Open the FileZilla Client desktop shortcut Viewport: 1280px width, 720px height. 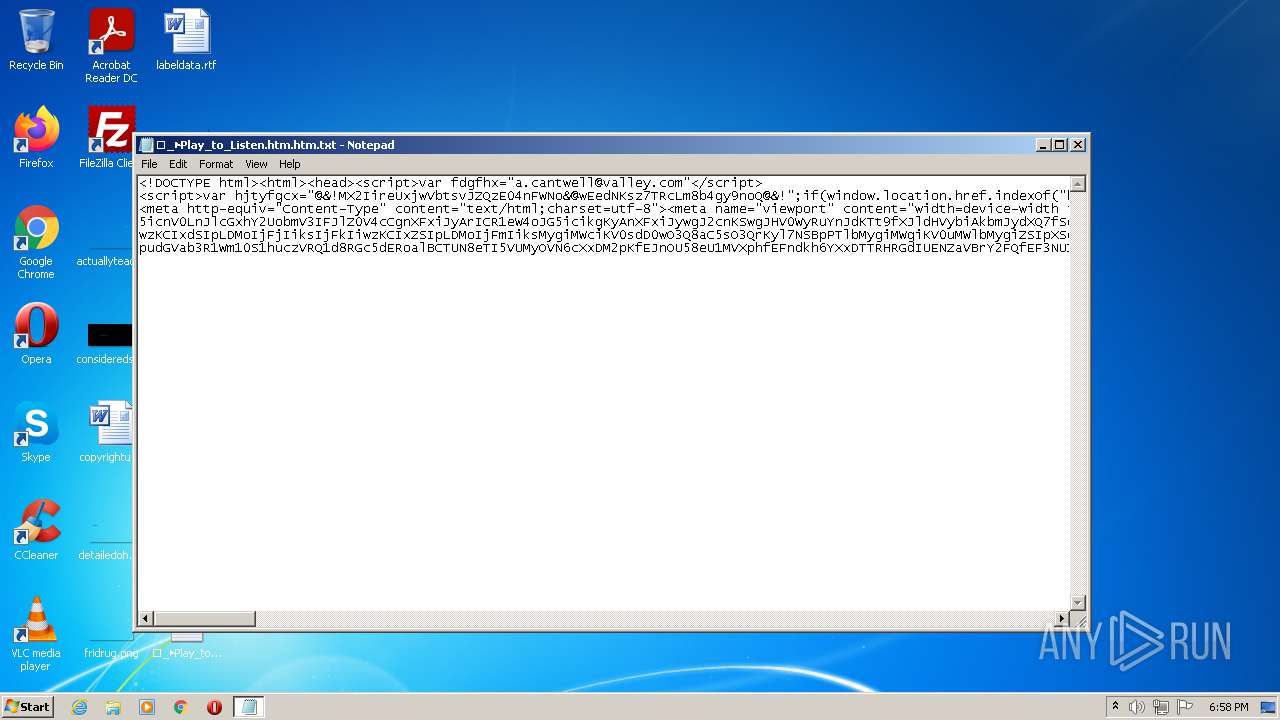click(x=108, y=138)
